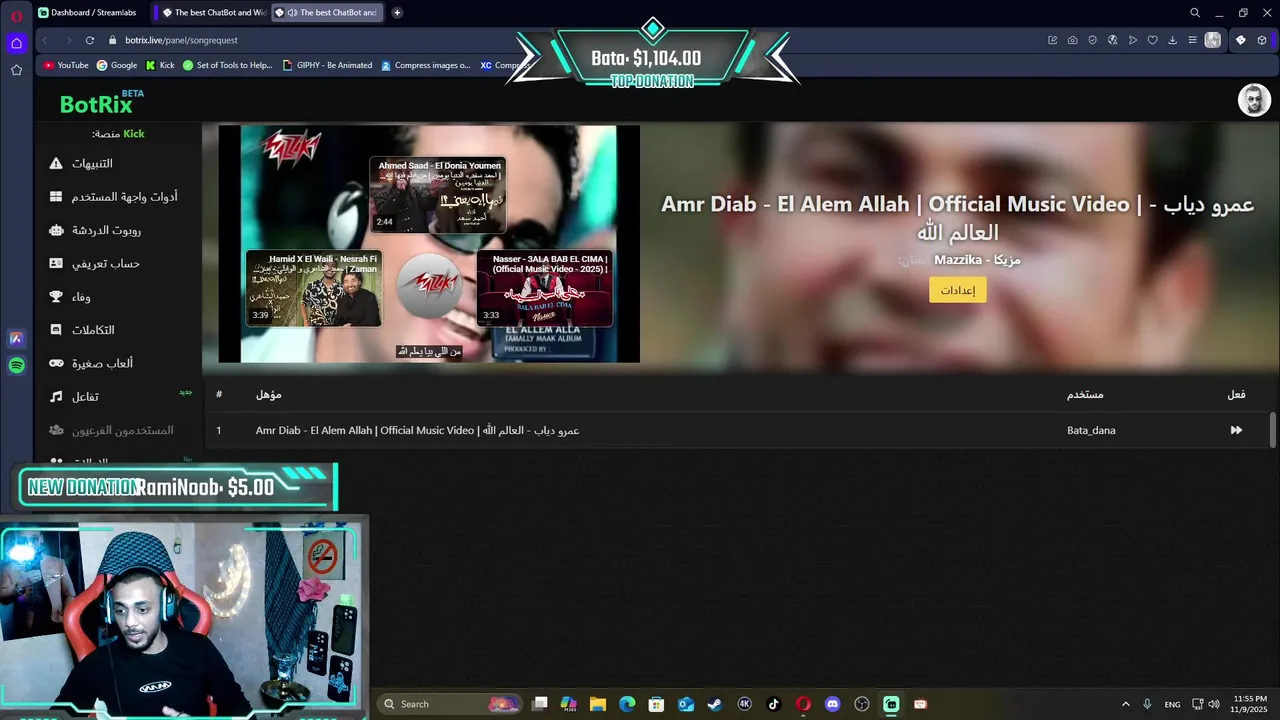Open the Opera menu logo
Viewport: 1280px width, 720px height.
coord(16,16)
